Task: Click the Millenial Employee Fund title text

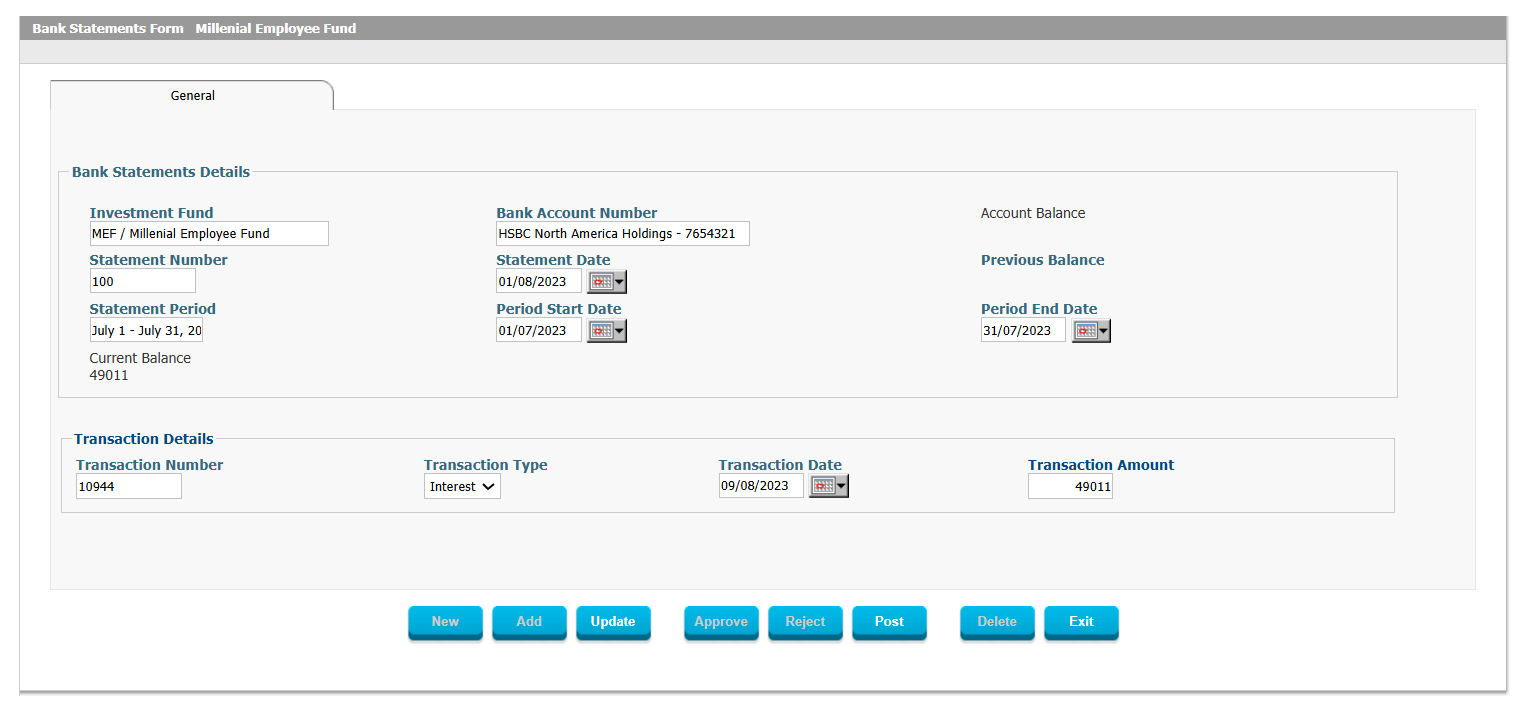Action: [276, 29]
